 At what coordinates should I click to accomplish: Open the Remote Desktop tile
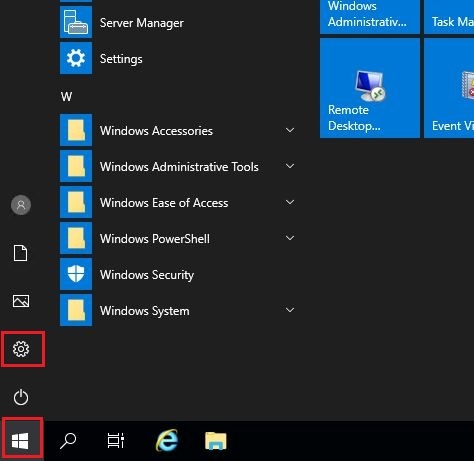coord(370,88)
